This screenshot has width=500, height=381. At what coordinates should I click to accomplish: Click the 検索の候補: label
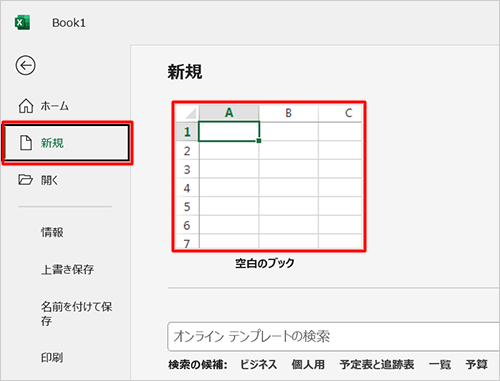point(198,364)
